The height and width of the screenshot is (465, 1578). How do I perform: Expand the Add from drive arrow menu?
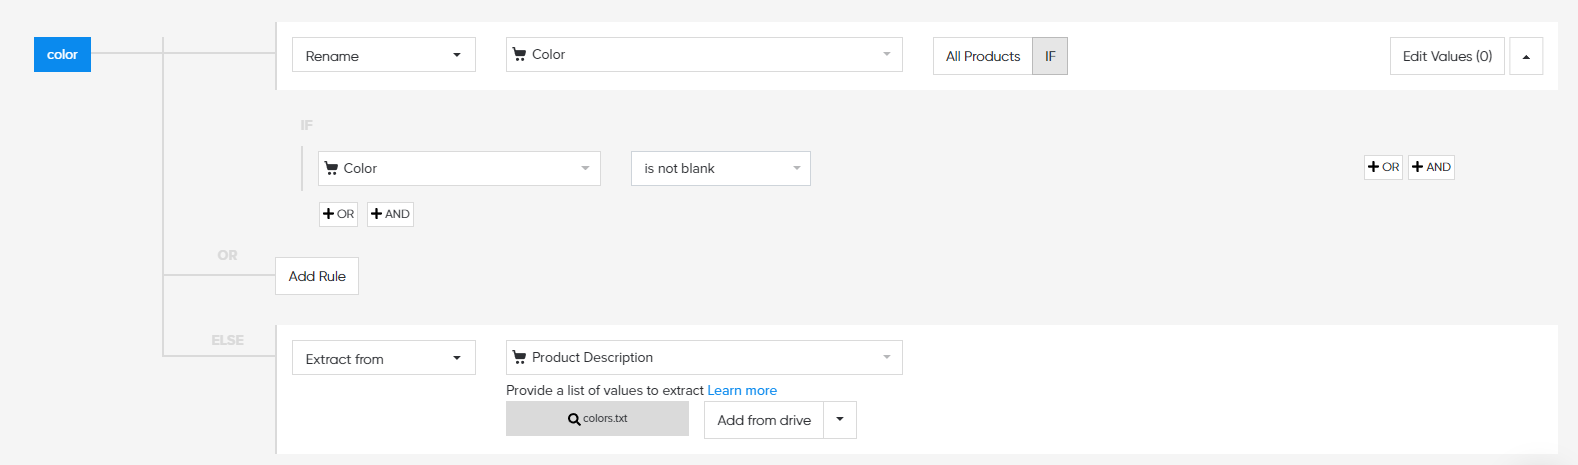[840, 420]
